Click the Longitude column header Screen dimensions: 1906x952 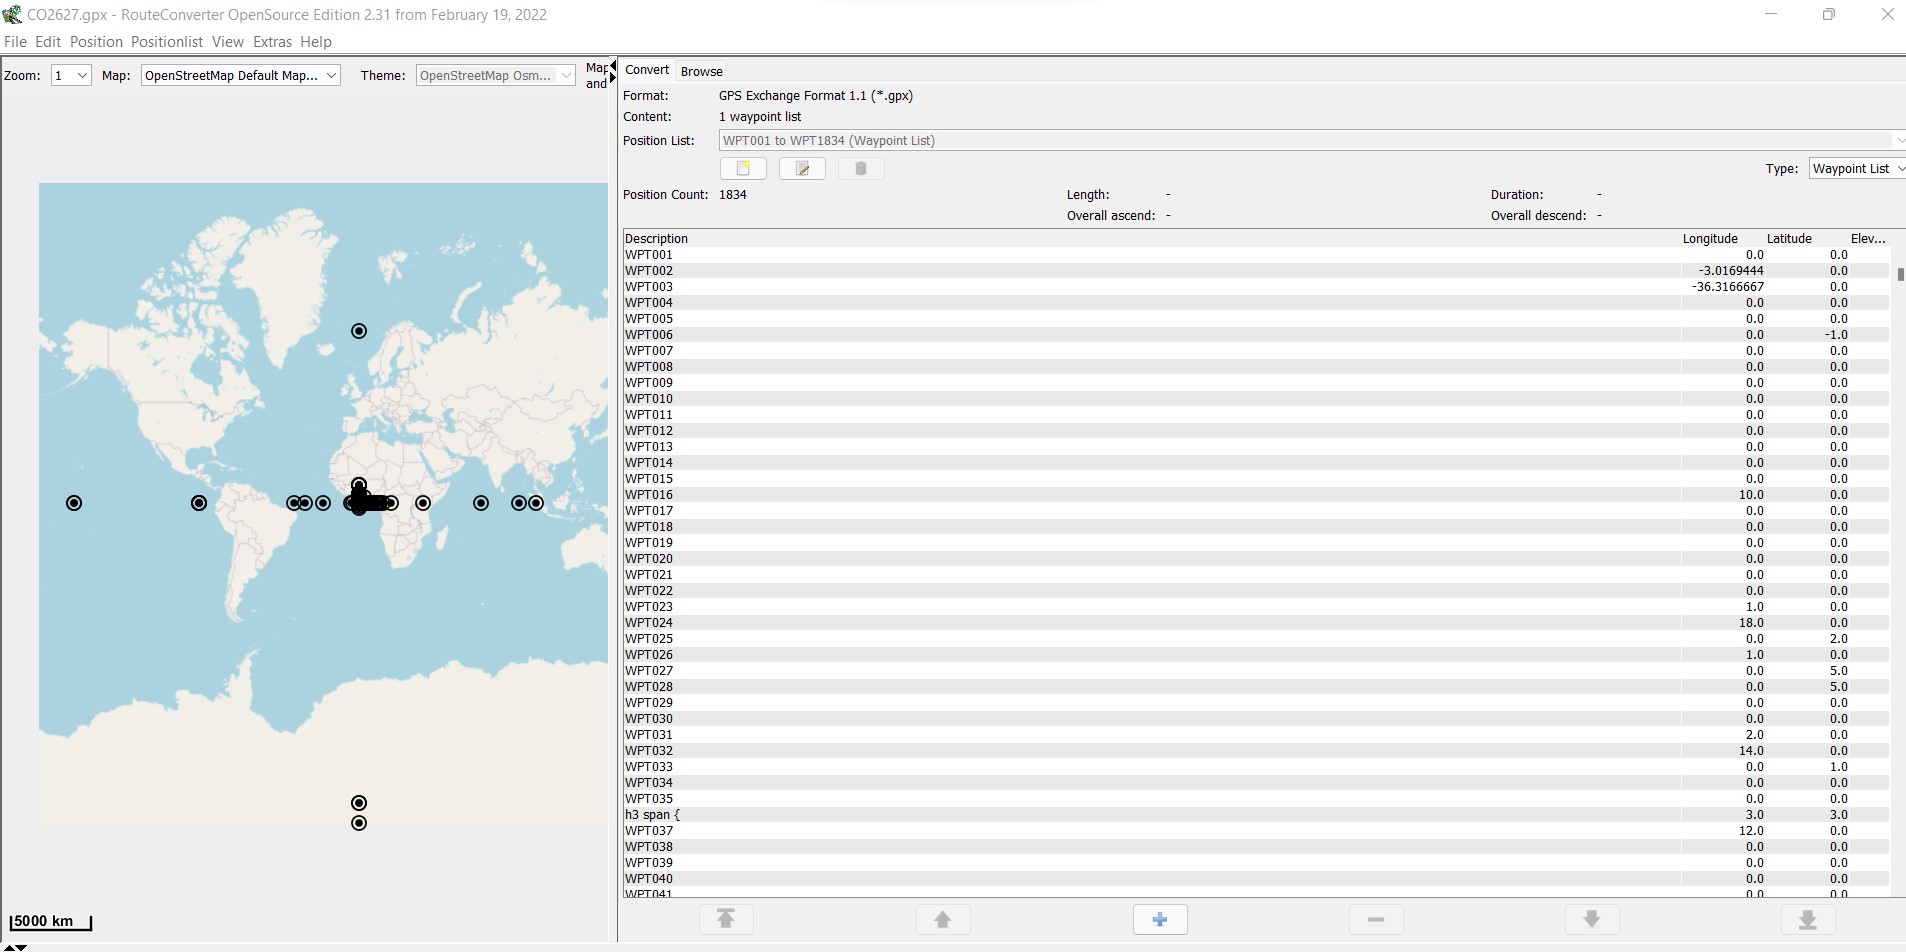click(x=1709, y=238)
